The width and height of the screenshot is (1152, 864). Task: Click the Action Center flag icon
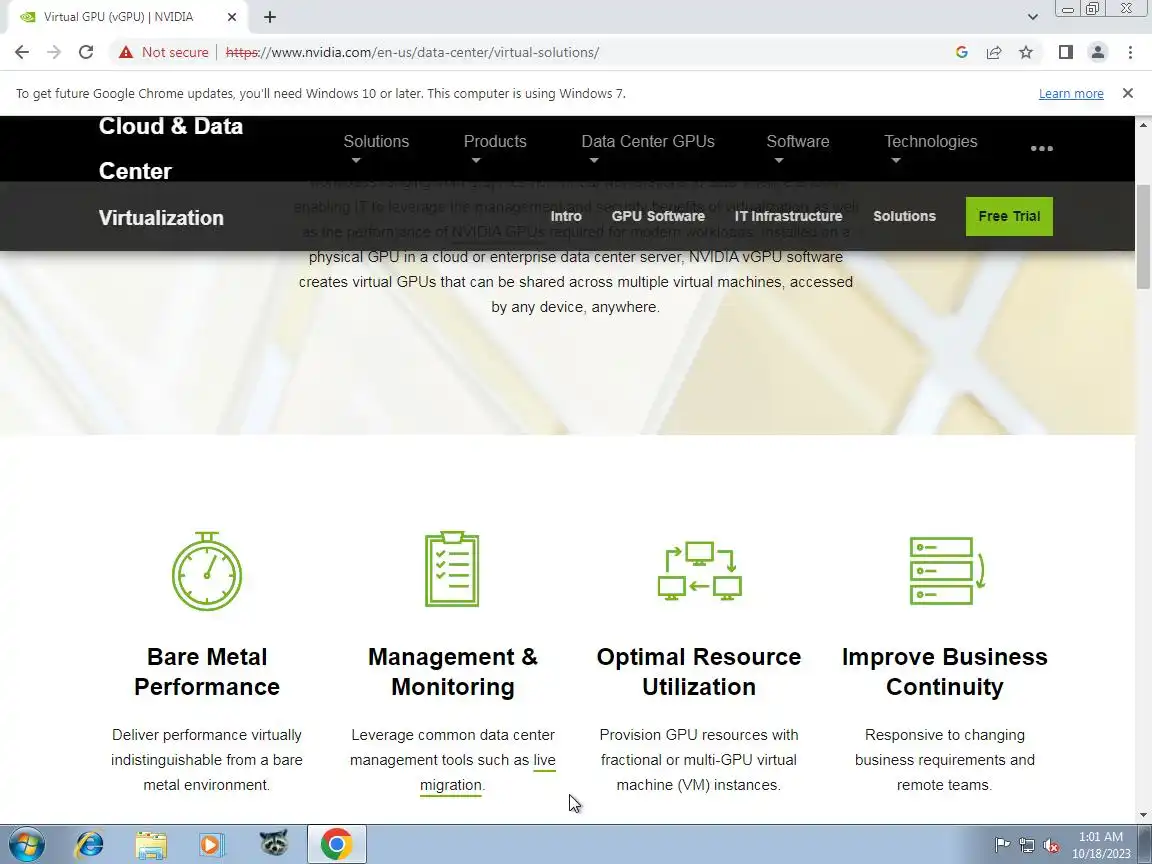tap(1001, 845)
